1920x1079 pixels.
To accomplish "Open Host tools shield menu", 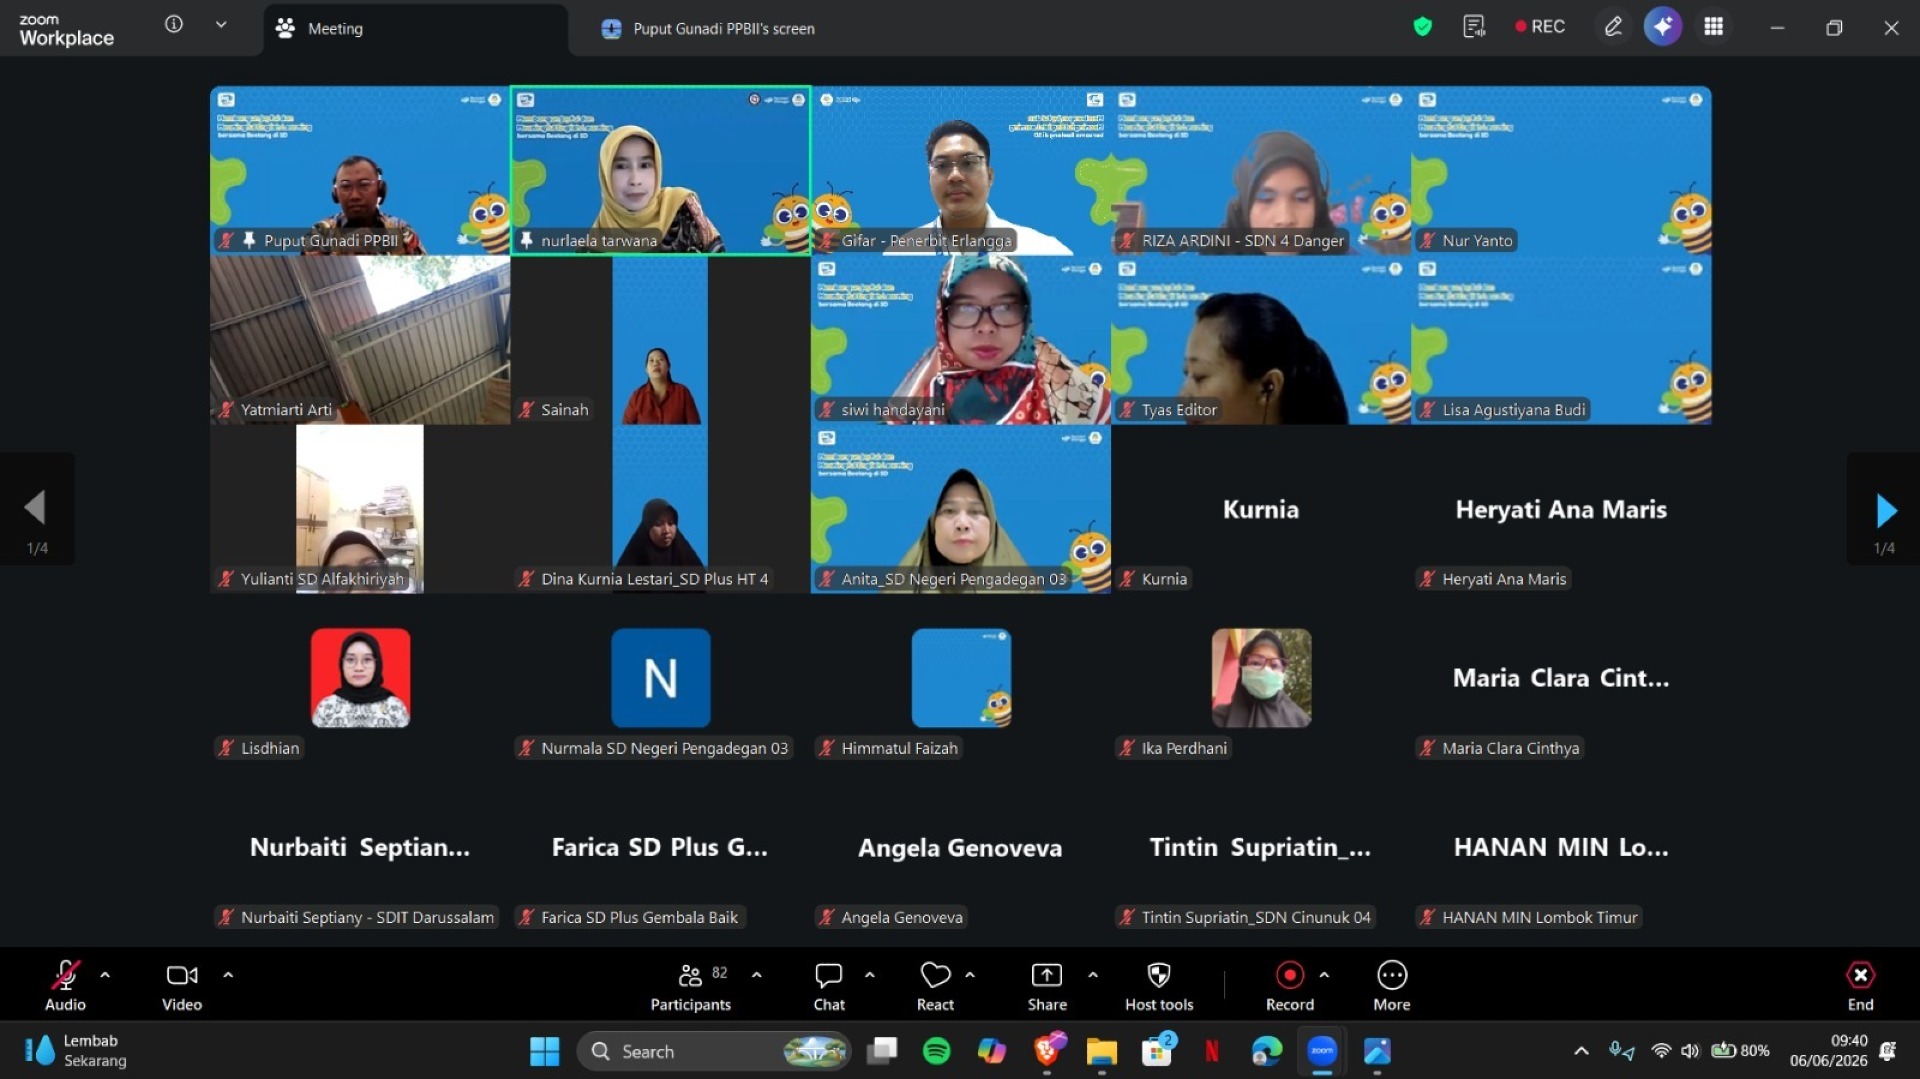I will [1159, 985].
